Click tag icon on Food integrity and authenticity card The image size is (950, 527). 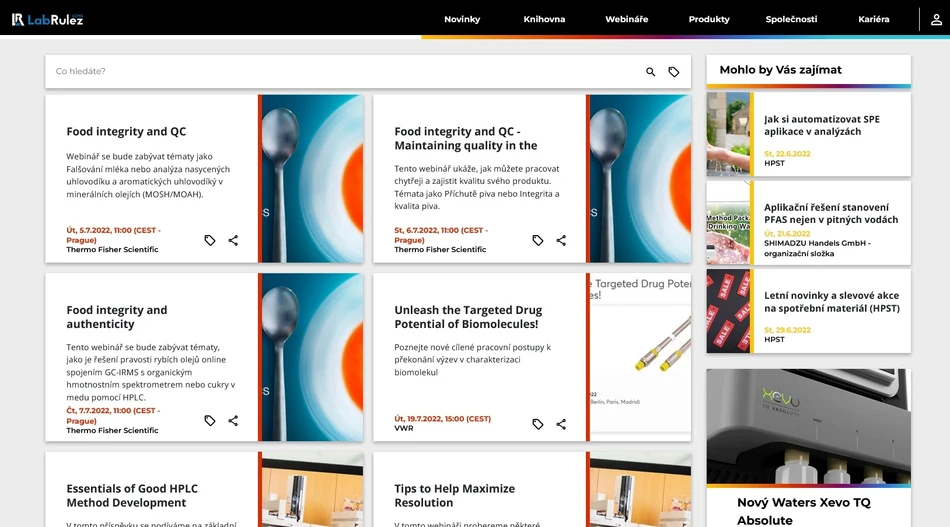[210, 420]
